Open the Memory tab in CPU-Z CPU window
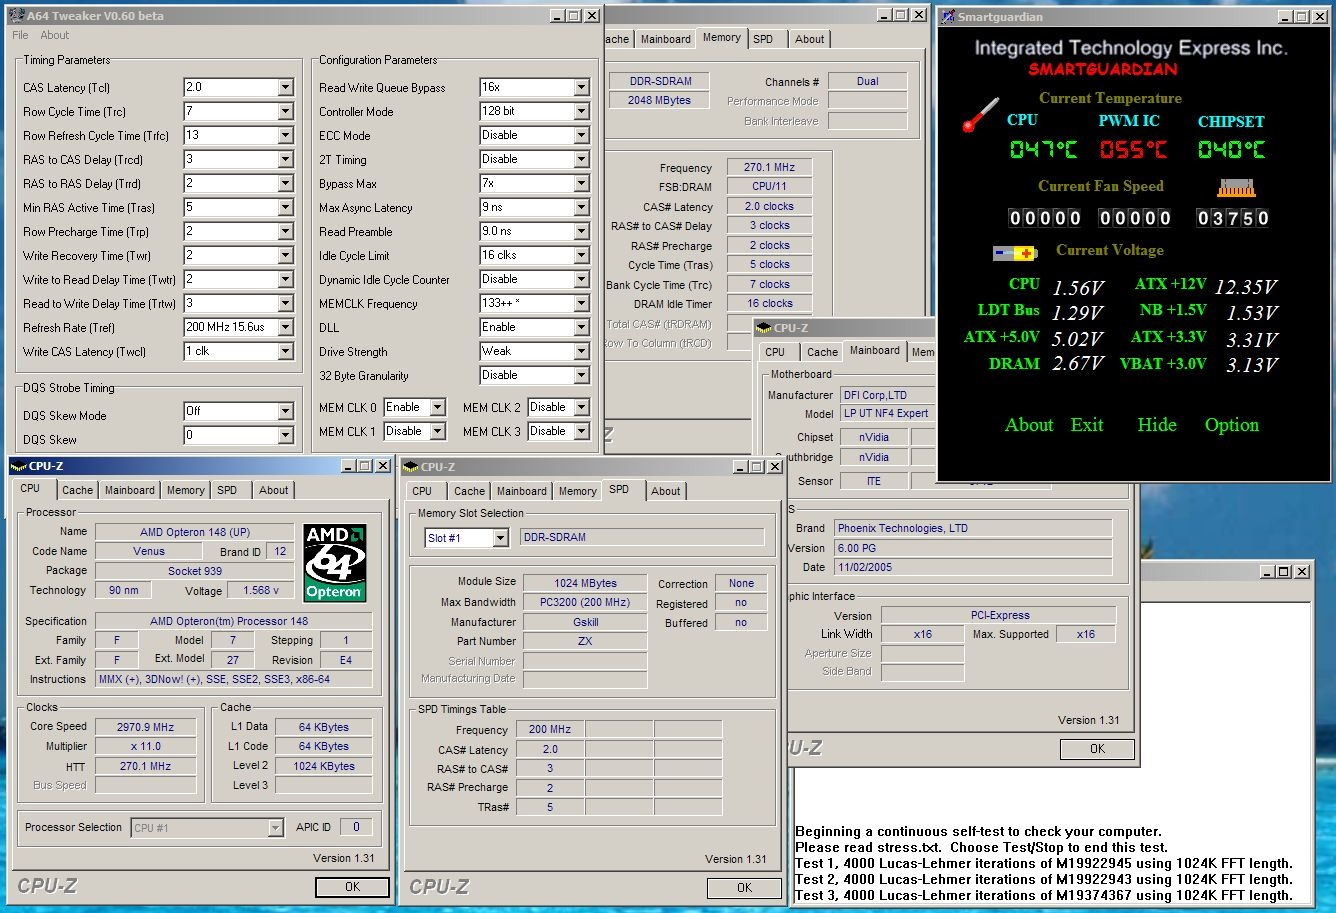This screenshot has width=1336, height=913. pos(186,490)
